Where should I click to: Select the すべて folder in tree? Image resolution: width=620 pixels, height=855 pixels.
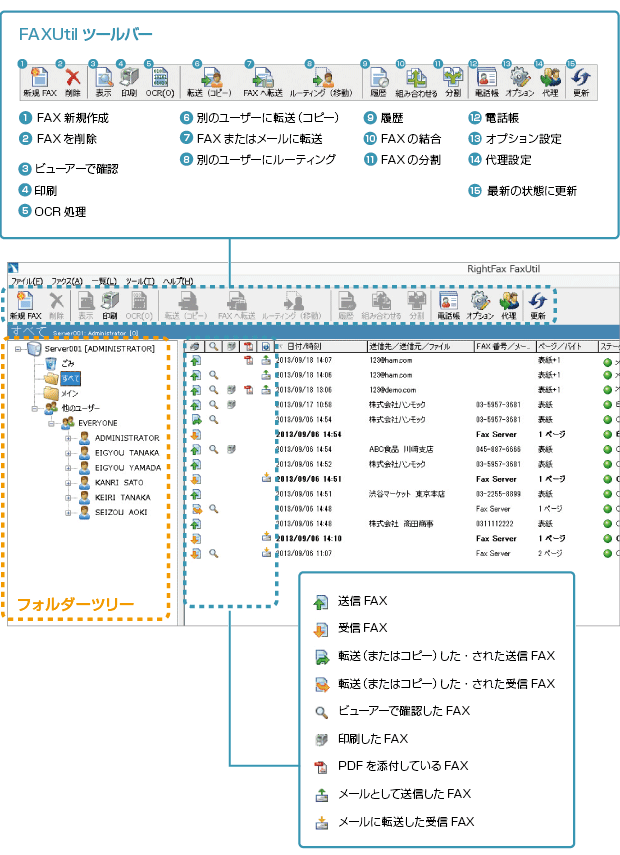[x=70, y=378]
